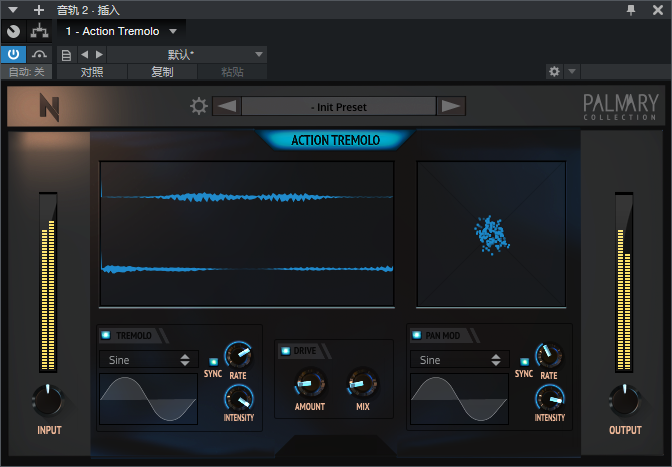672x467 pixels.
Task: Step Tremolo waveform with up/down arrows
Action: [x=185, y=360]
